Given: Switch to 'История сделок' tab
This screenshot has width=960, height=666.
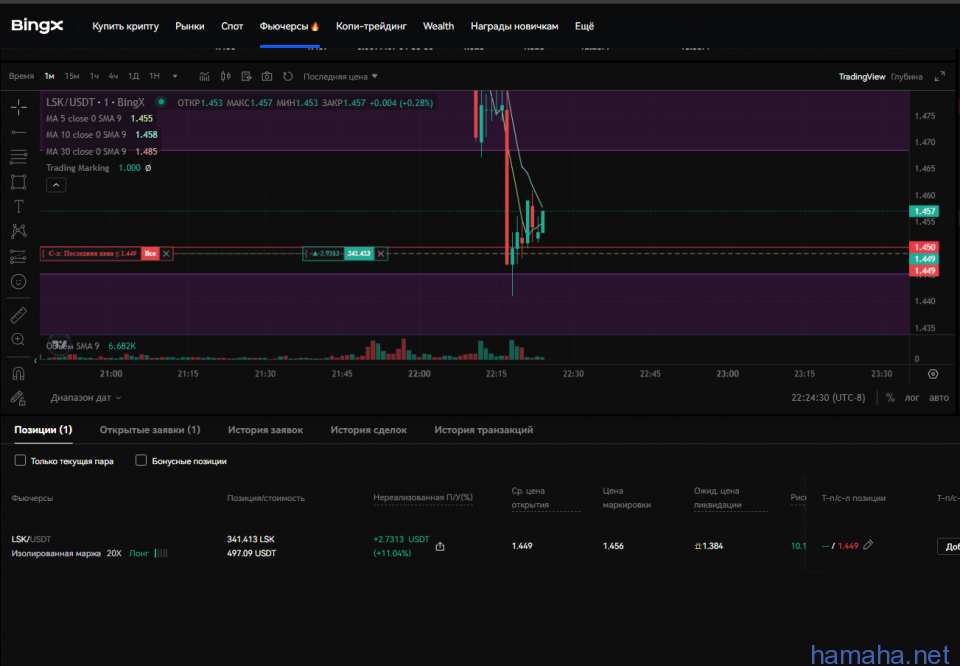Looking at the screenshot, I should pos(369,430).
